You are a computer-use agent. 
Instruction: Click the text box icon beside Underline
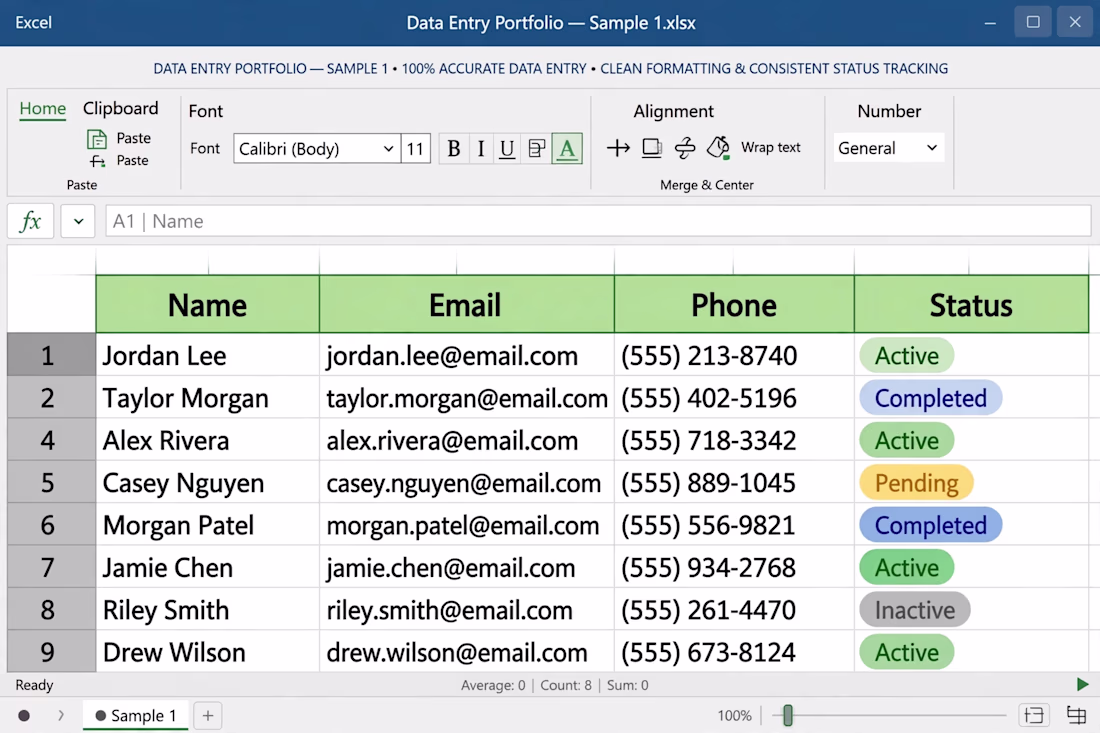(x=537, y=149)
